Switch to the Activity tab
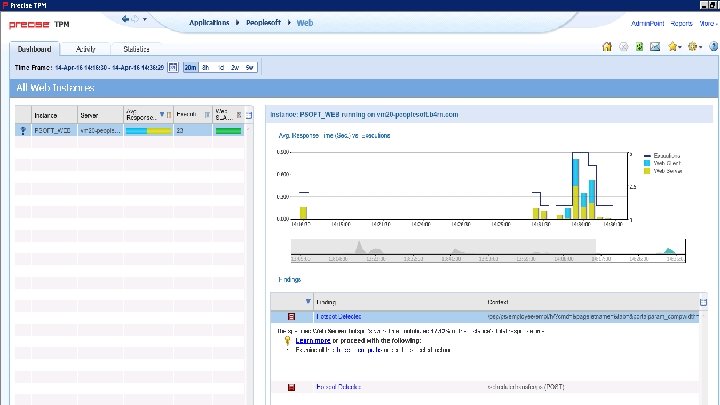720x405 pixels. (85, 49)
